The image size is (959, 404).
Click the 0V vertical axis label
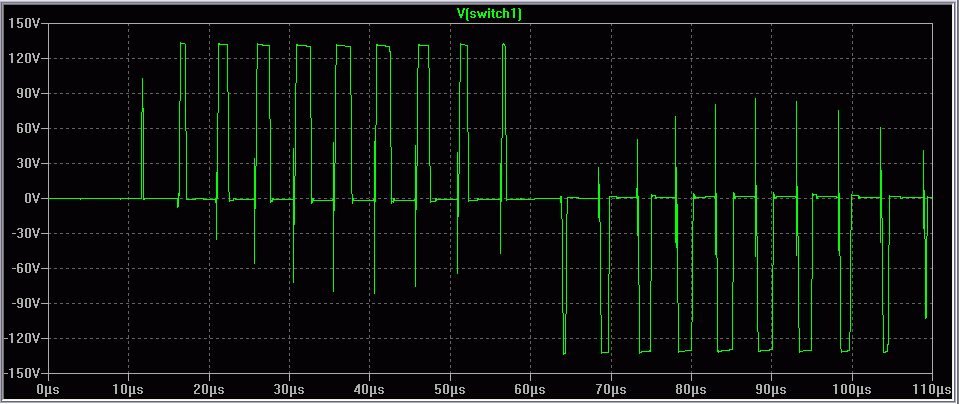tap(31, 199)
